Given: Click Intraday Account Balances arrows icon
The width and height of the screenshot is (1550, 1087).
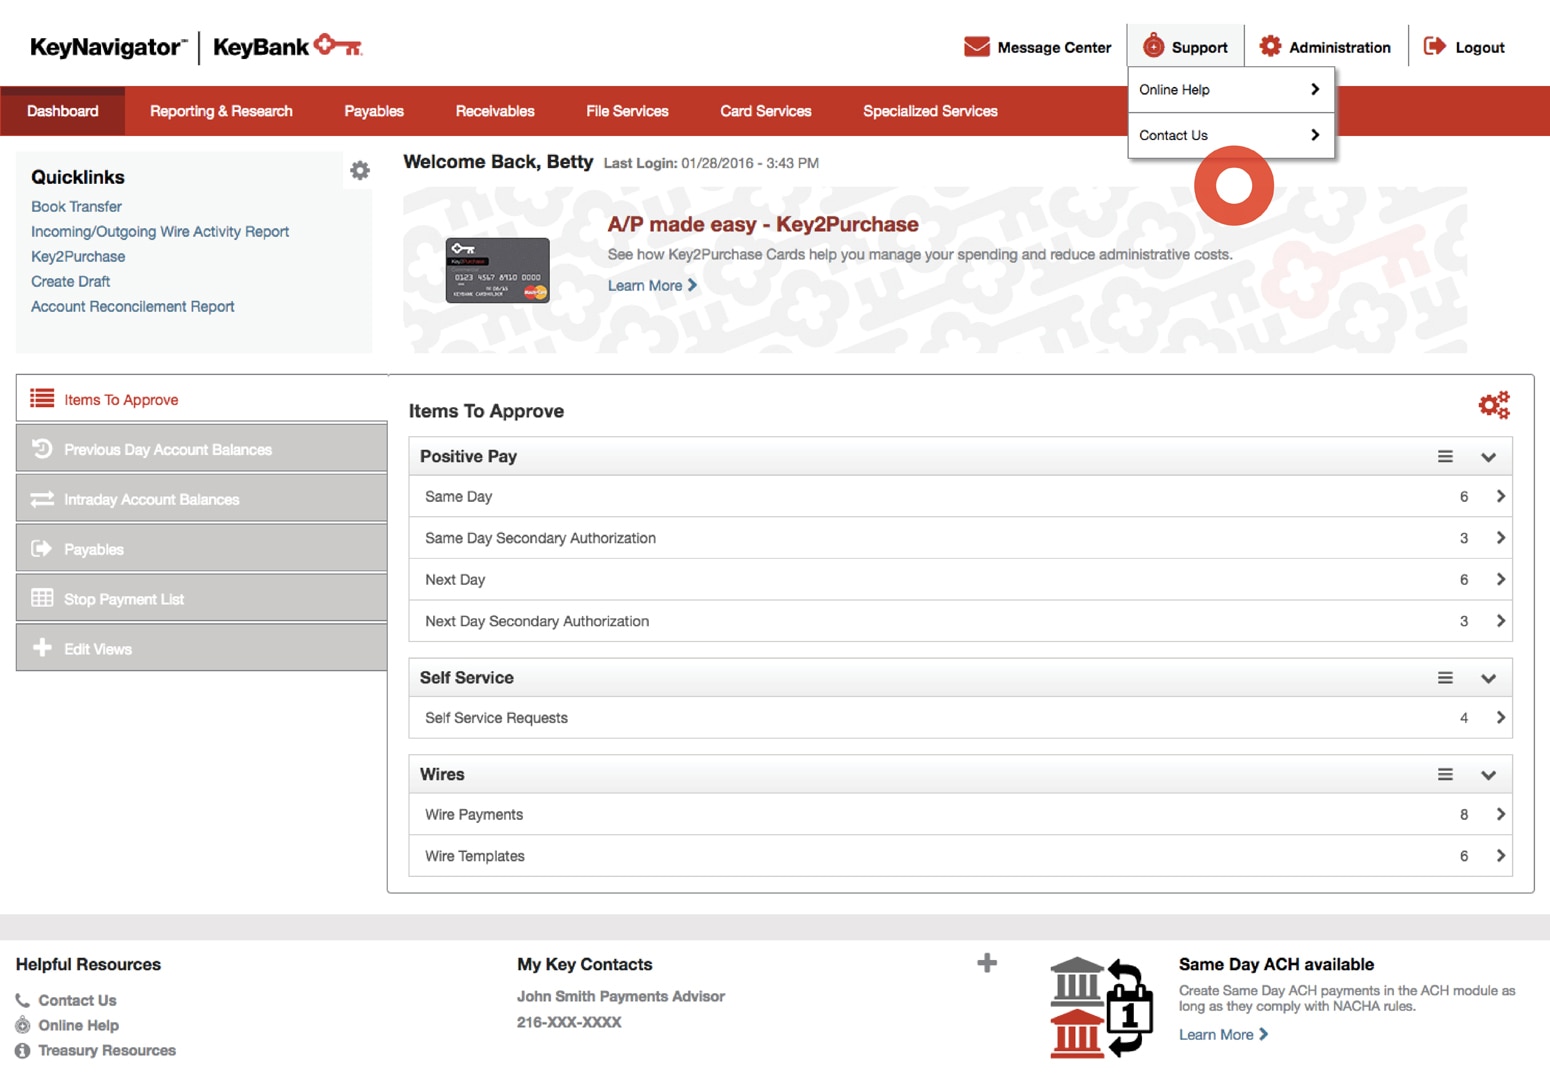Looking at the screenshot, I should tap(42, 499).
